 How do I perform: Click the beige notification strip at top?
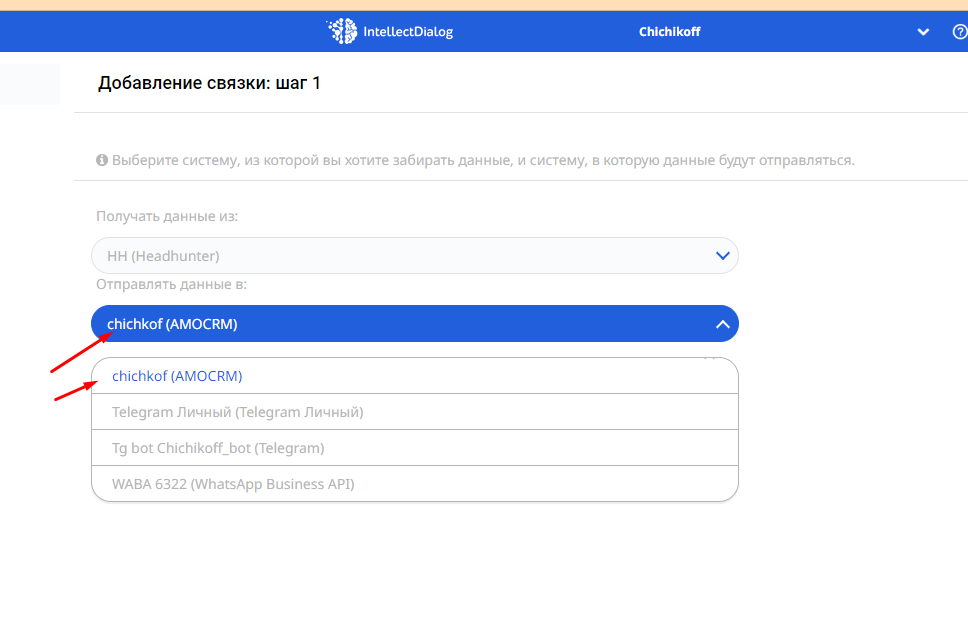click(484, 5)
